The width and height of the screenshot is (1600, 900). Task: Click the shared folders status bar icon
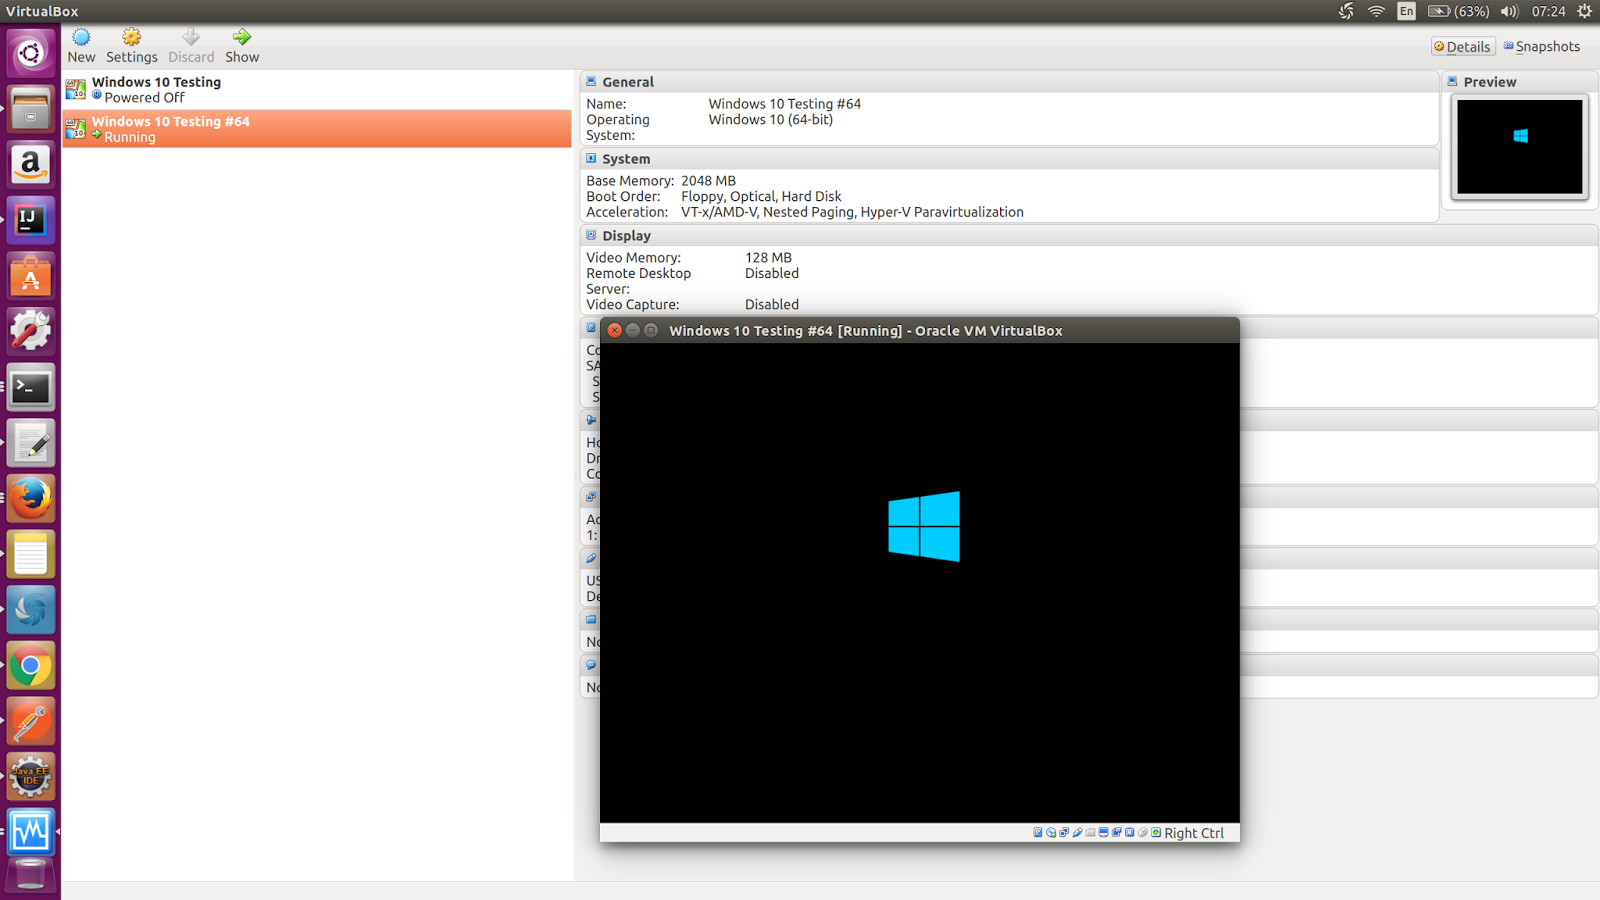point(1089,832)
